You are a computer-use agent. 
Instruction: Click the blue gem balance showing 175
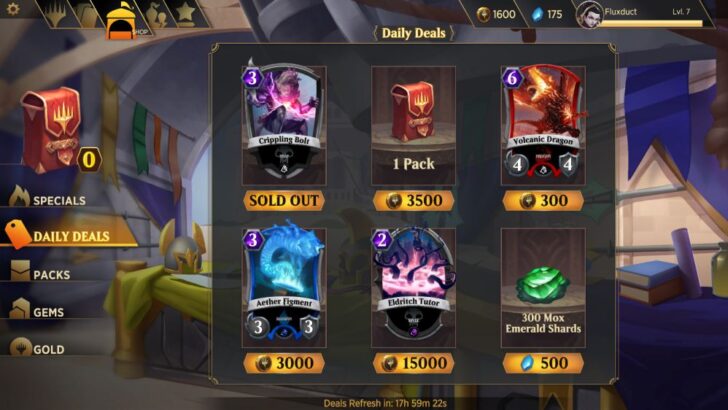coord(546,14)
